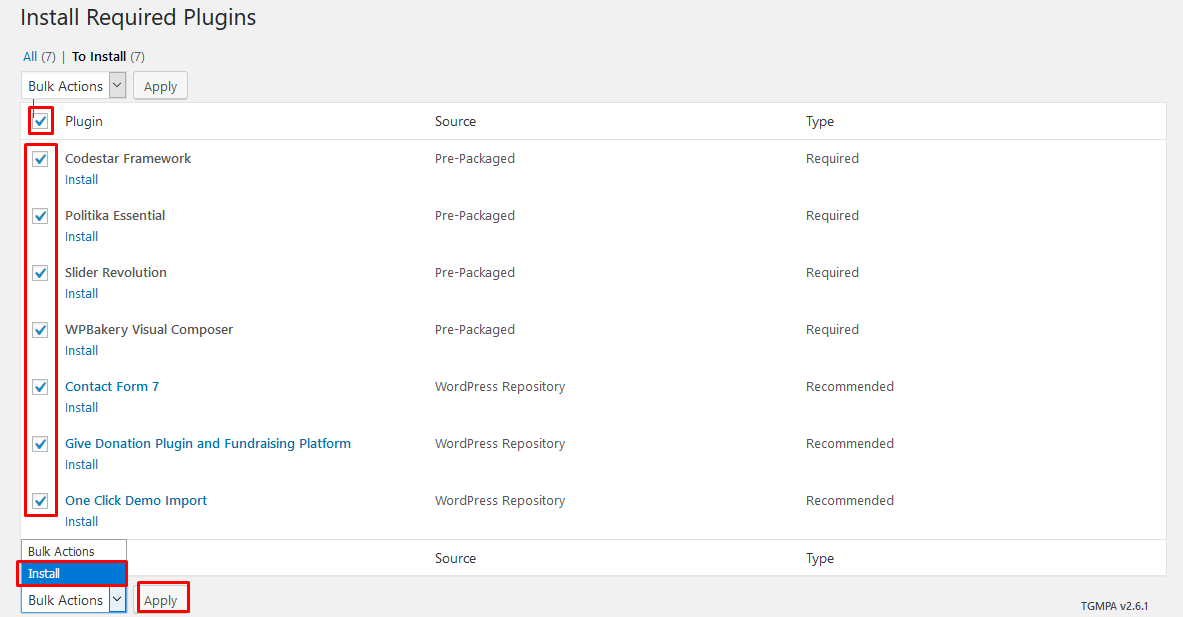Uncheck the One Click Demo Import checkbox
The image size is (1183, 617).
point(41,501)
